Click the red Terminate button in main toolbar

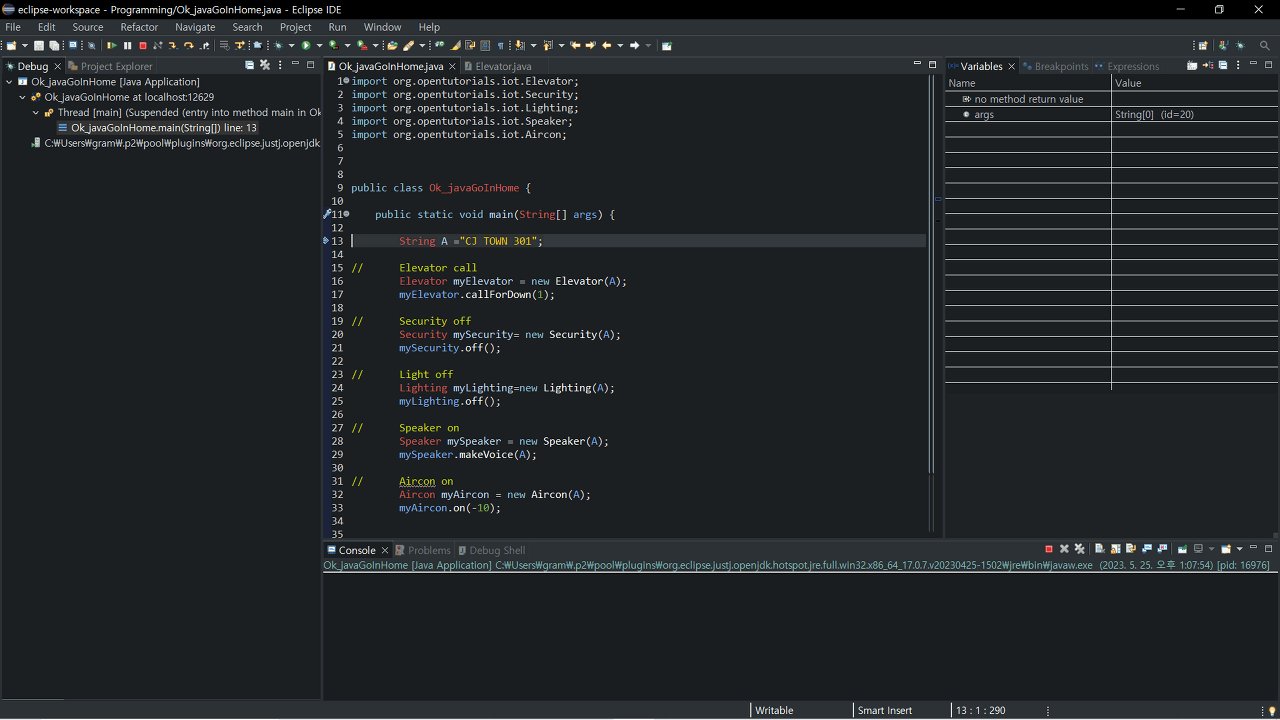[x=143, y=45]
